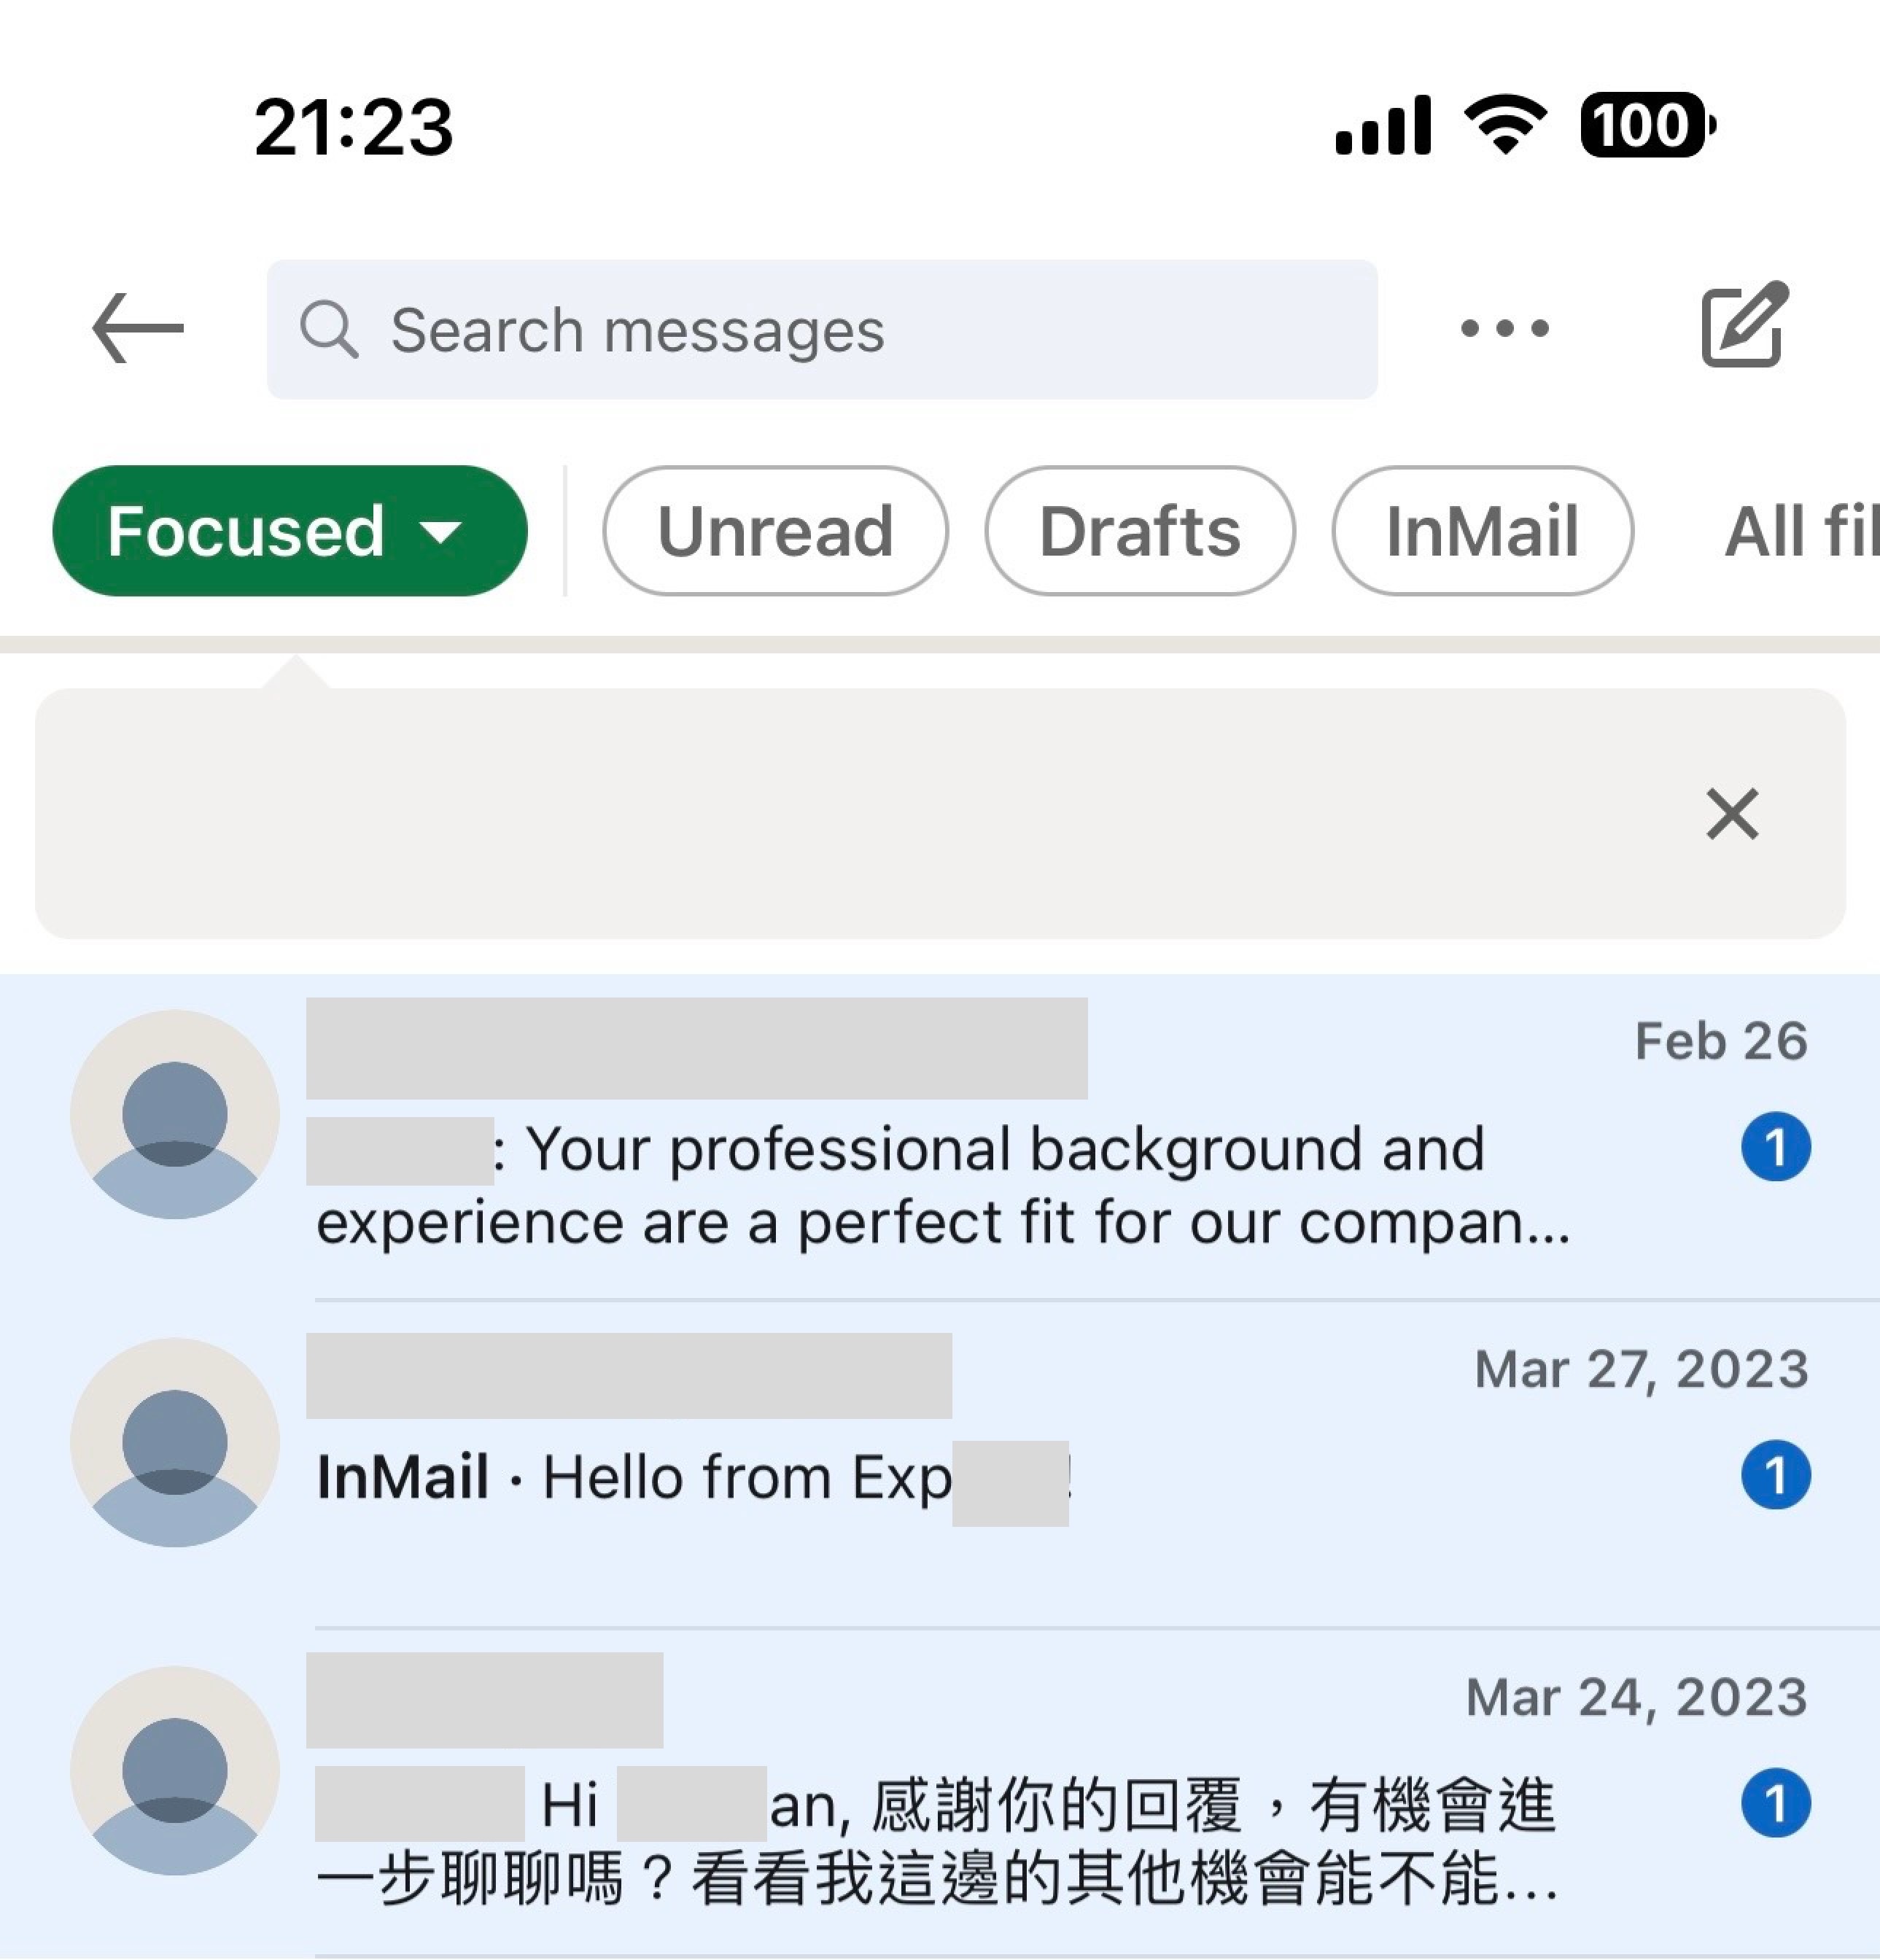Open All filters option
Screen dimensions: 1880x1960
1801,530
